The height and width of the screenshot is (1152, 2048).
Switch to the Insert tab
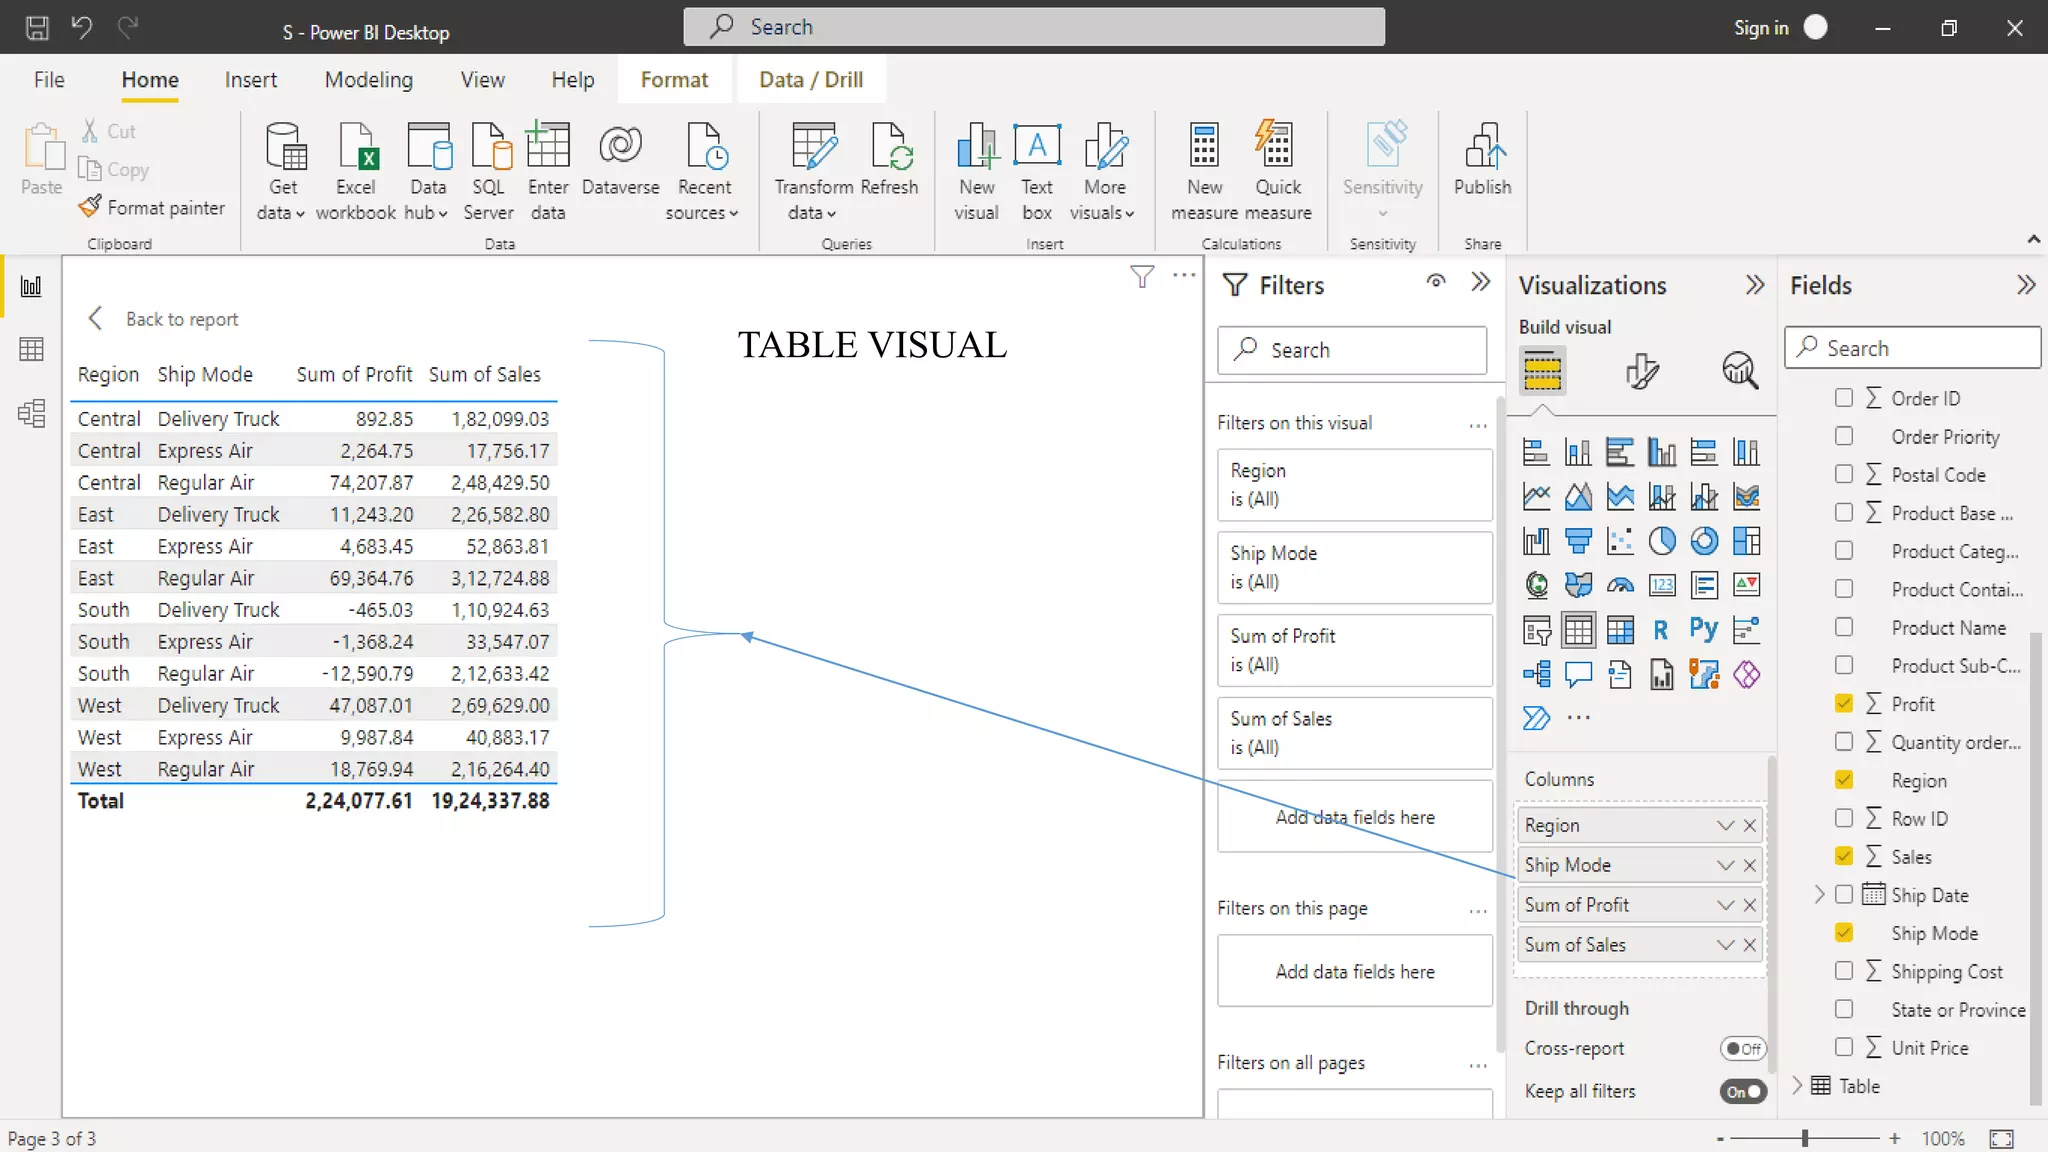coord(251,80)
